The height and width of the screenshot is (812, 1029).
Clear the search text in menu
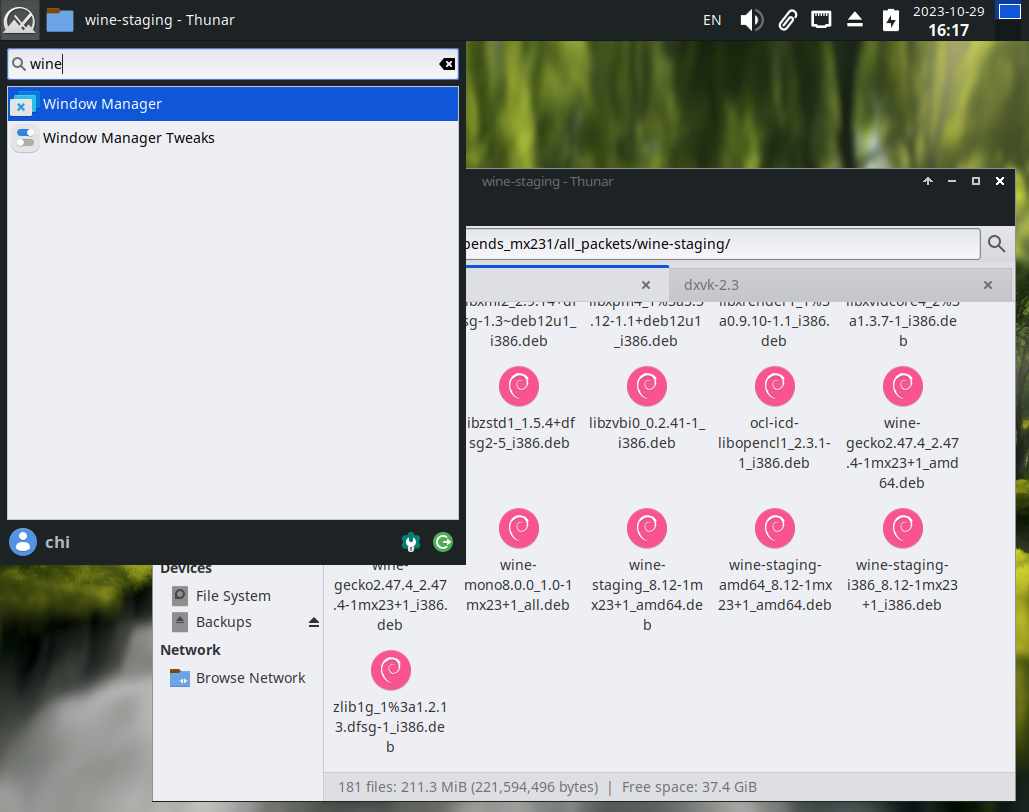(x=447, y=65)
